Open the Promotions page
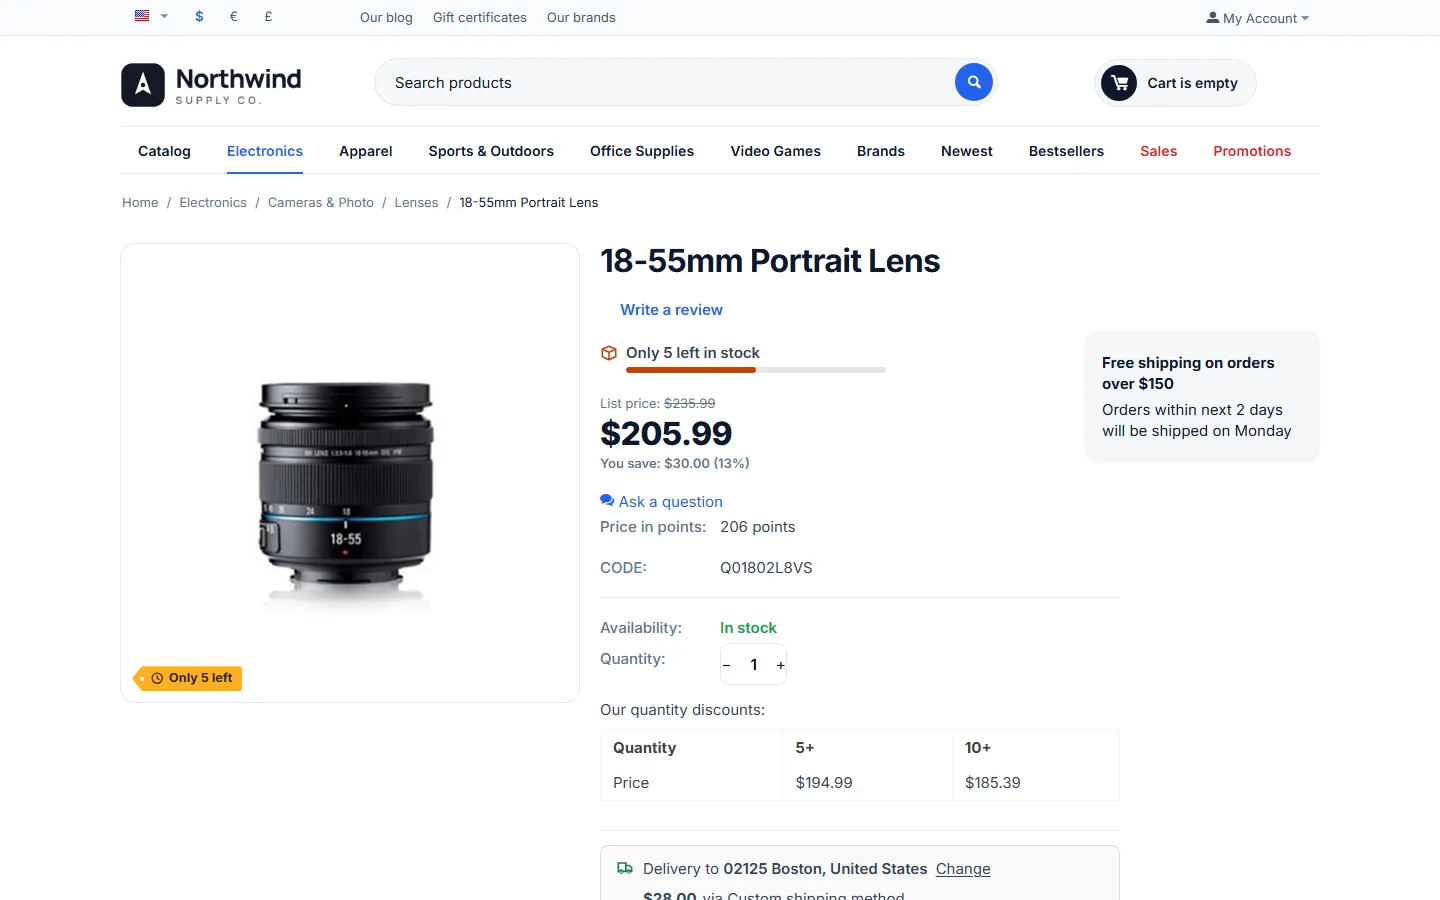 [x=1252, y=151]
